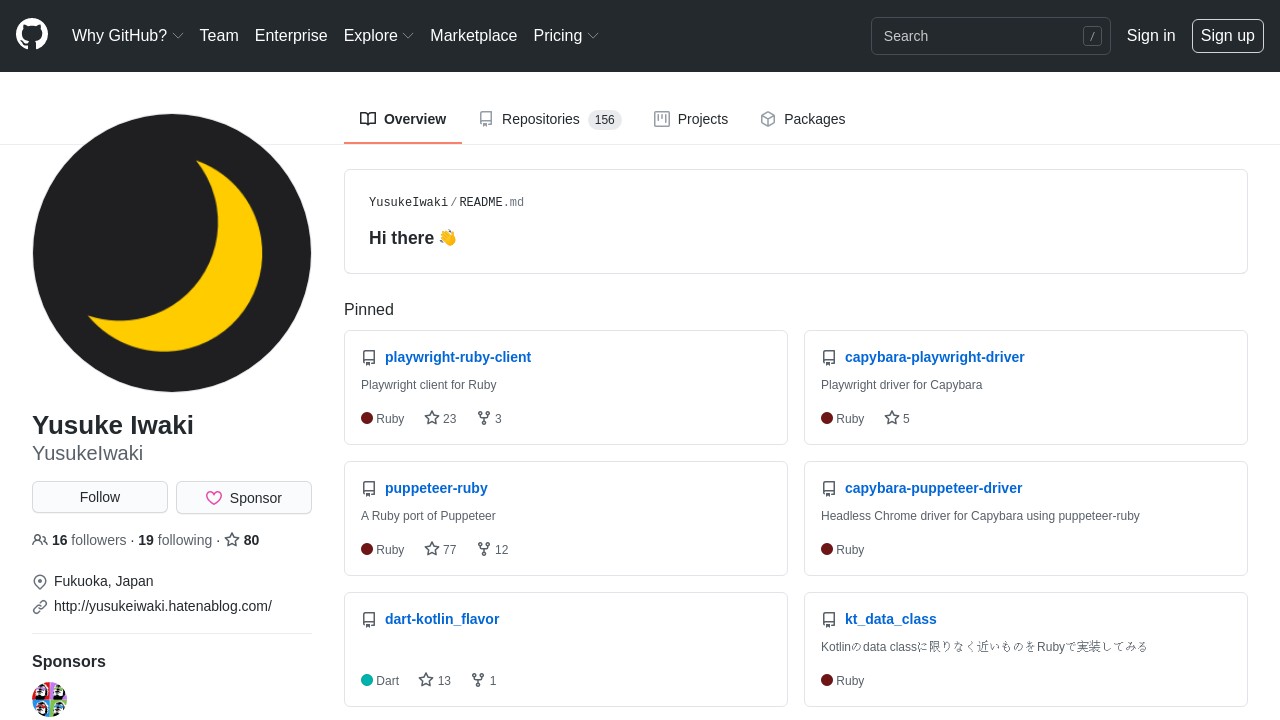Viewport: 1280px width, 720px height.
Task: Click the Sponsor button
Action: 244,498
